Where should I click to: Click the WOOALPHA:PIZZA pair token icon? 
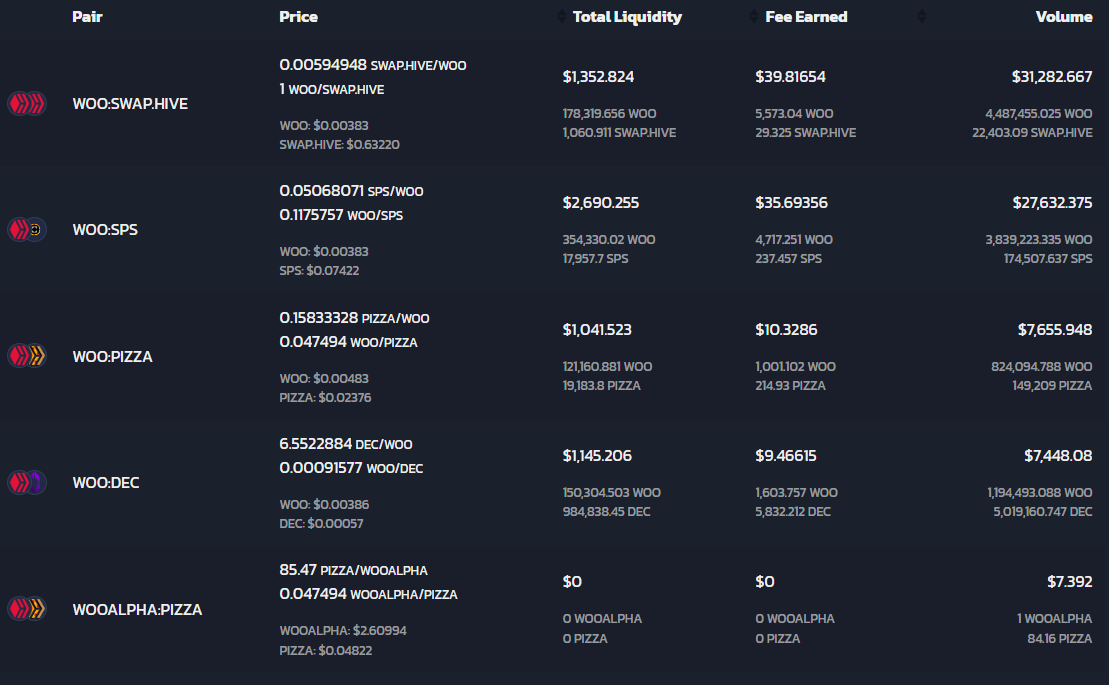click(x=27, y=609)
